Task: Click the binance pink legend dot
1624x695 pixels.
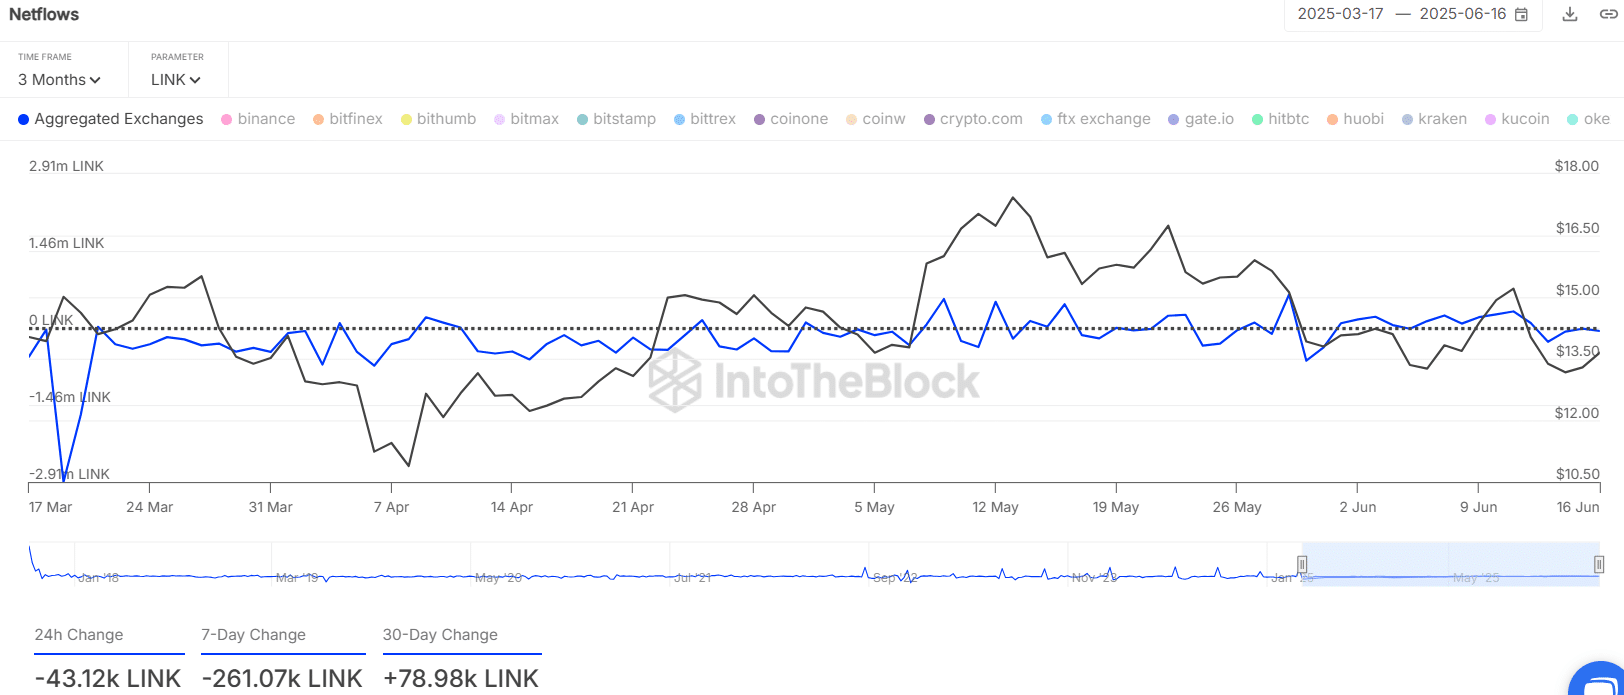Action: coord(227,119)
